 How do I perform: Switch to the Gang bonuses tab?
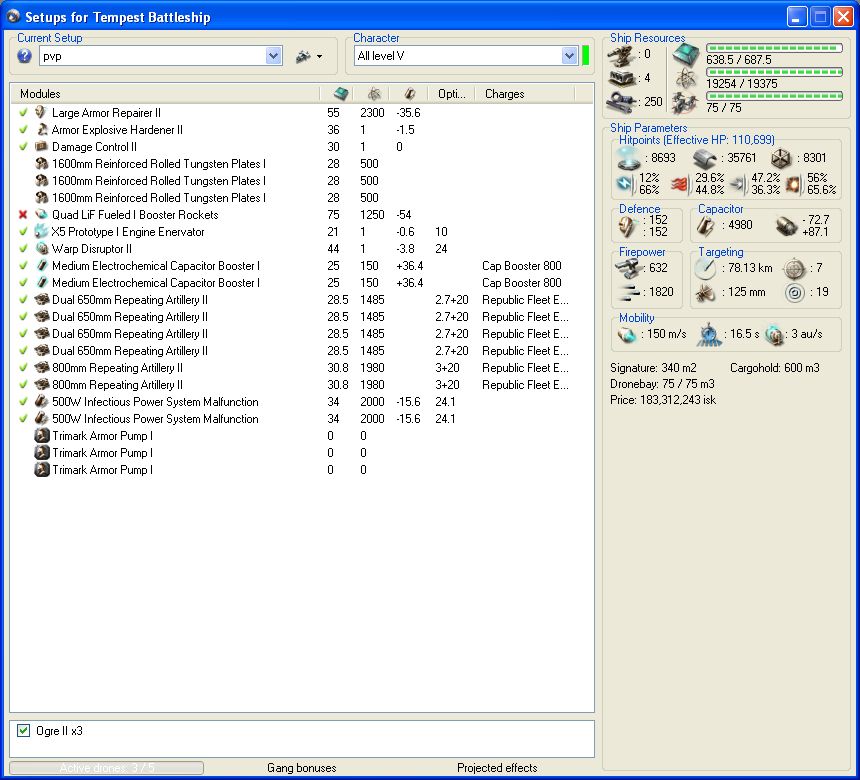[x=301, y=768]
